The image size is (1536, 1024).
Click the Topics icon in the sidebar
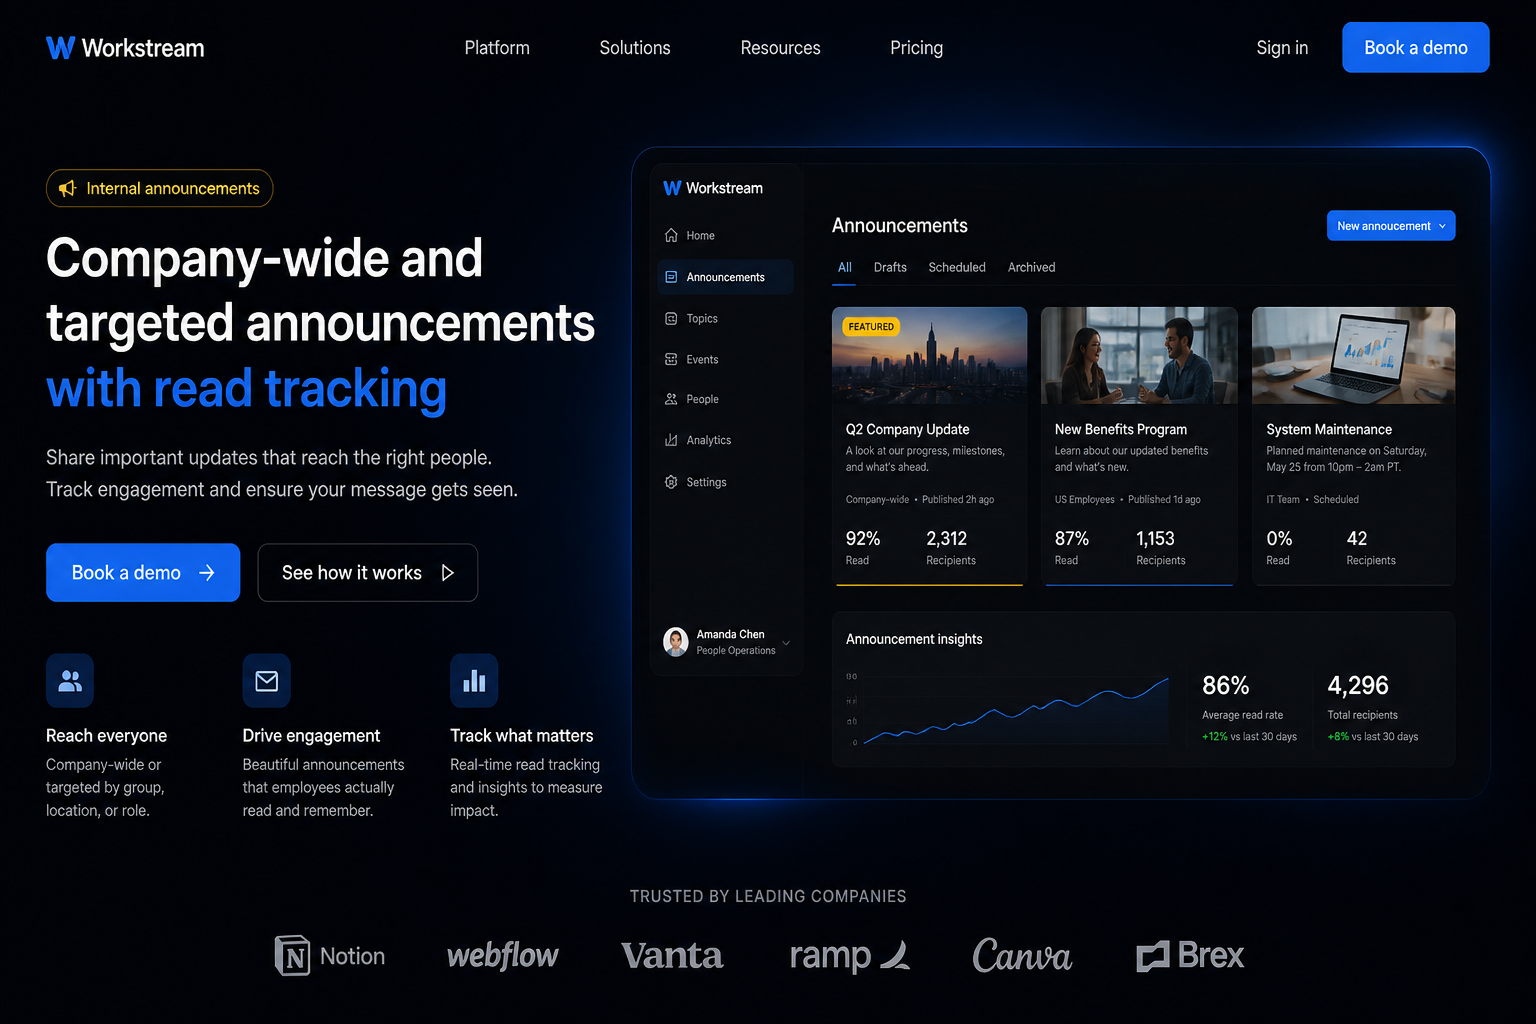coord(671,318)
